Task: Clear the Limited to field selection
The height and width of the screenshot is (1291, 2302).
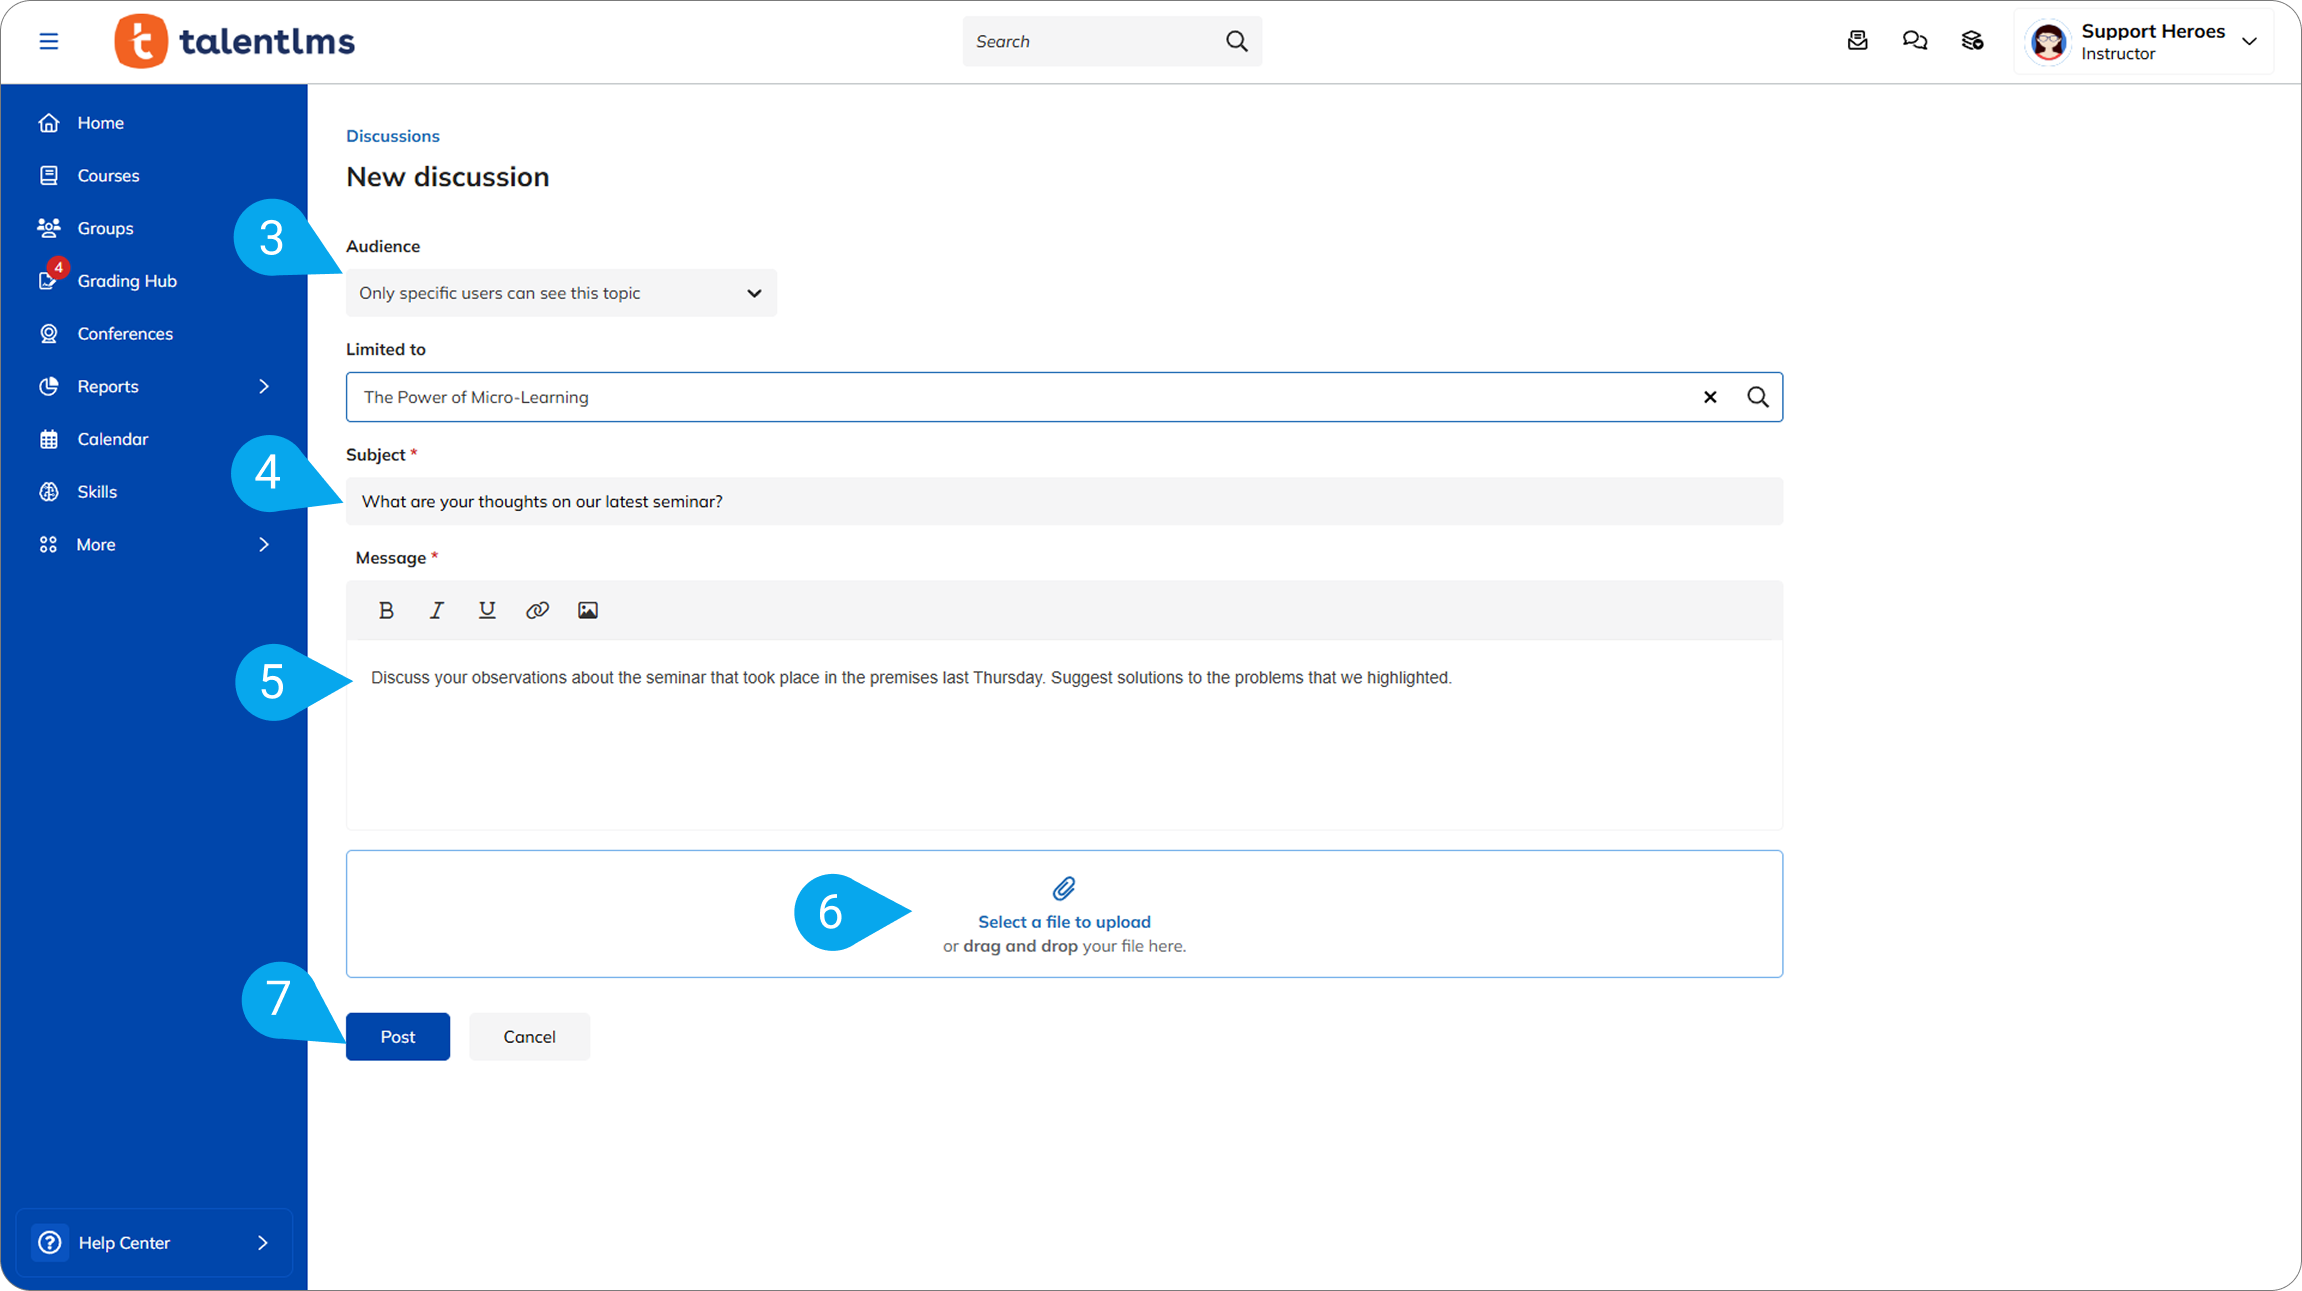Action: click(1710, 397)
